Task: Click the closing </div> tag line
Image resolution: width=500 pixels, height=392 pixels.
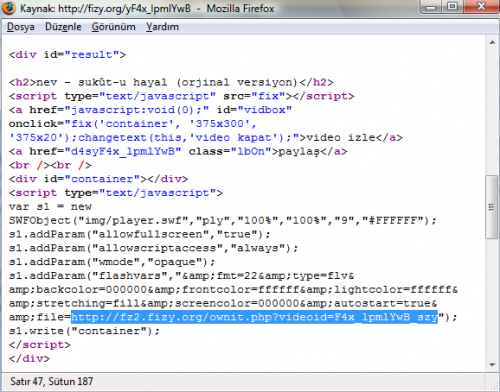Action: (x=29, y=359)
